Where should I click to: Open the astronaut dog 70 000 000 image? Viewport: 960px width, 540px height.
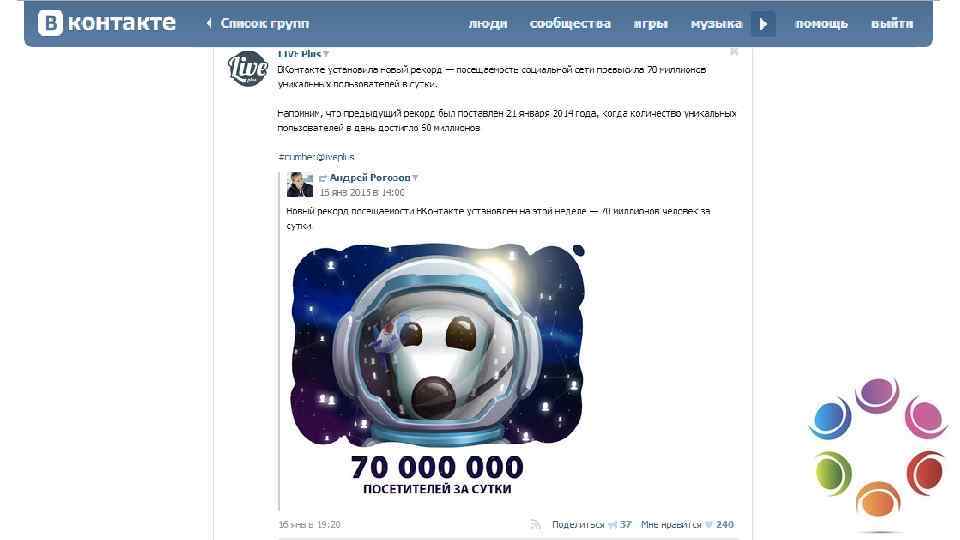[438, 370]
